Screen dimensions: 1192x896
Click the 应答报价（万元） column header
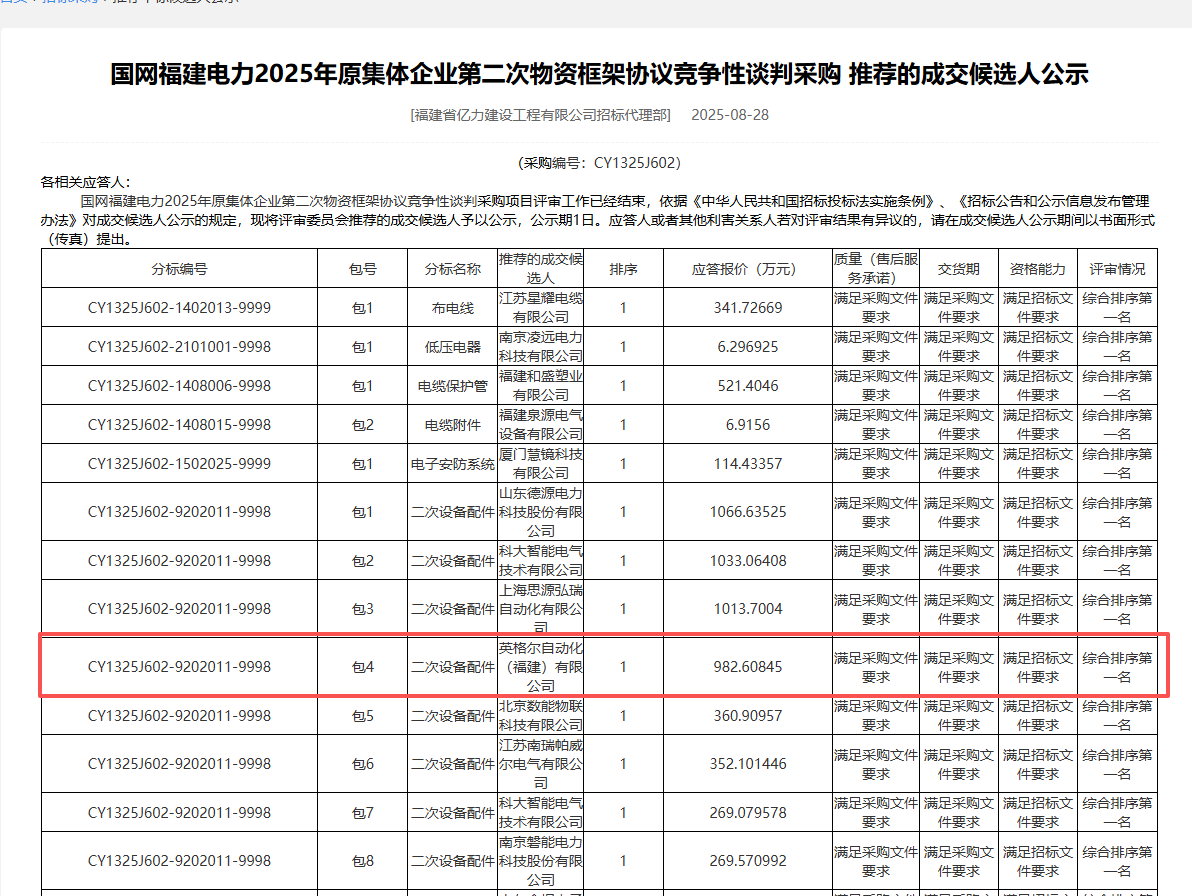748,269
